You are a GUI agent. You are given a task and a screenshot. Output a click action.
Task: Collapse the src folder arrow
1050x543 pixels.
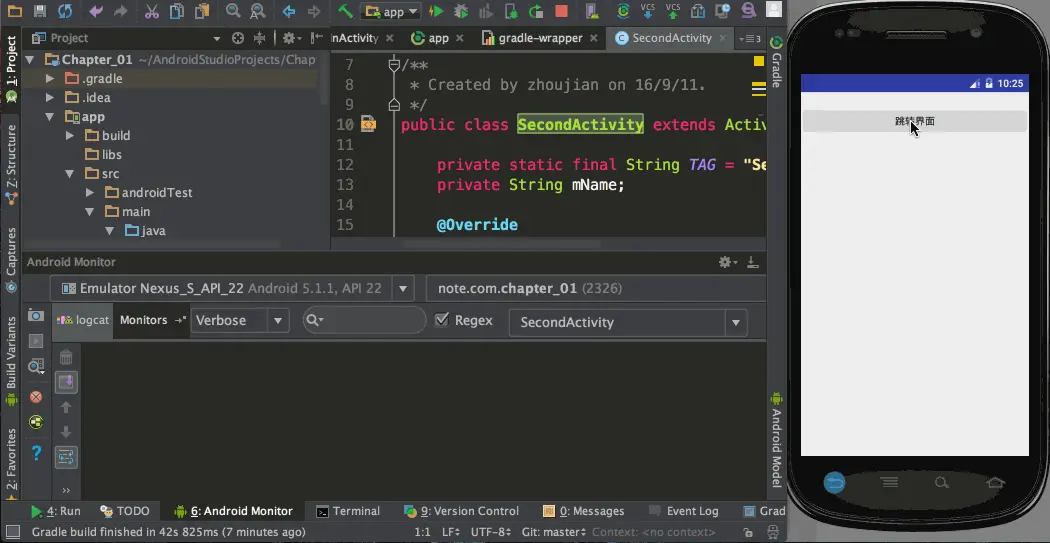point(70,174)
